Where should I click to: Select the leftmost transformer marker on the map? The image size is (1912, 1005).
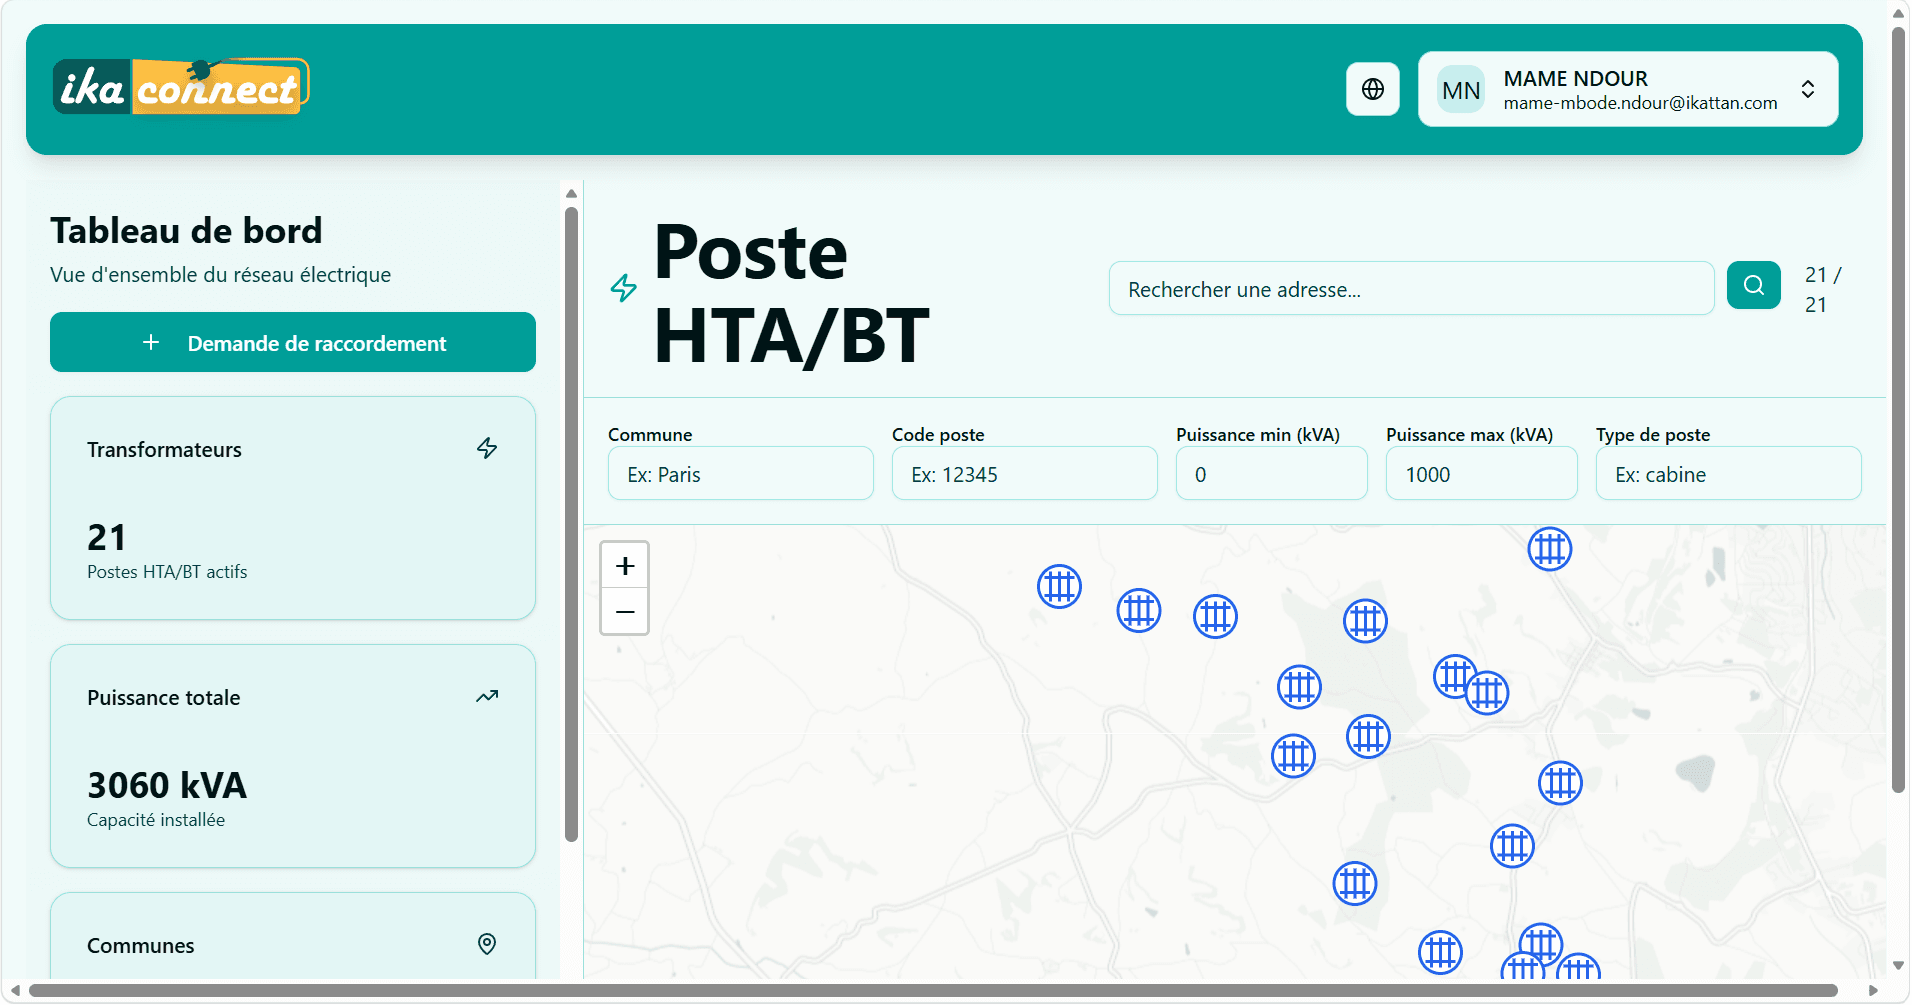pos(1060,586)
